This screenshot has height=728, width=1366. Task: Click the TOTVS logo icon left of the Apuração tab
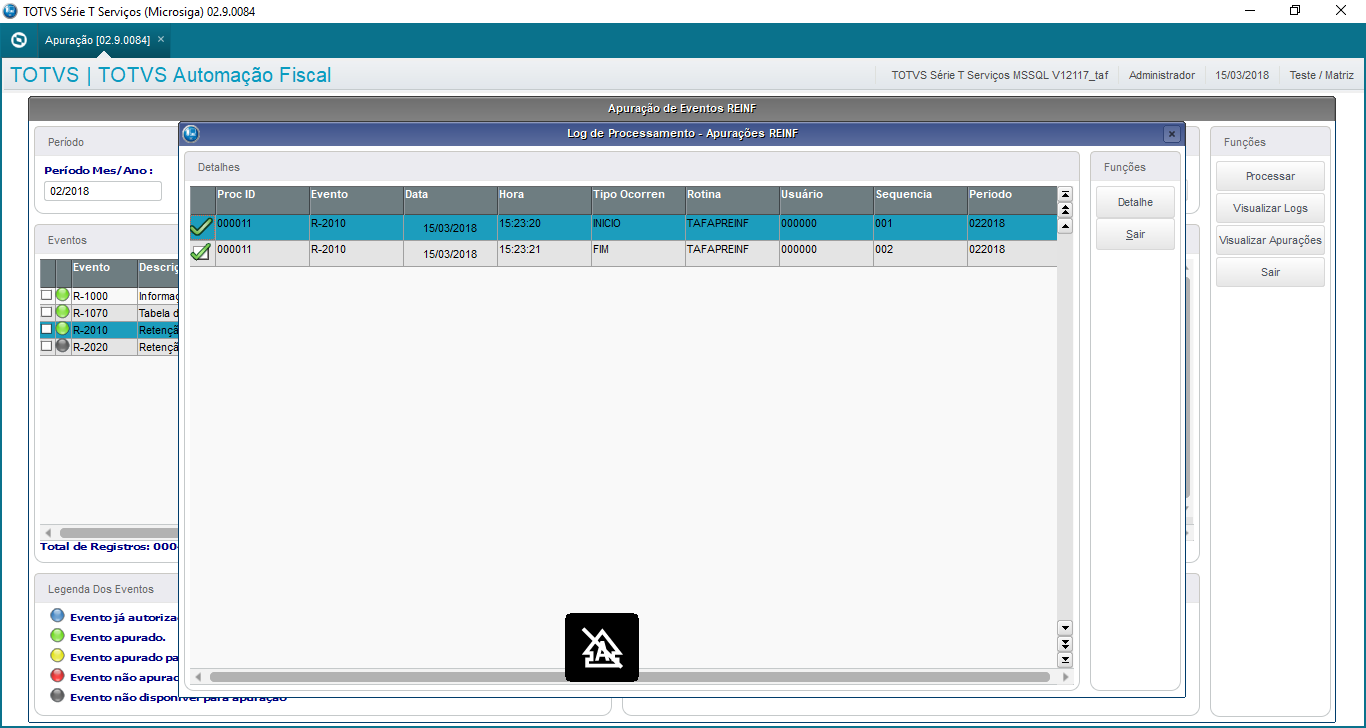[x=18, y=40]
